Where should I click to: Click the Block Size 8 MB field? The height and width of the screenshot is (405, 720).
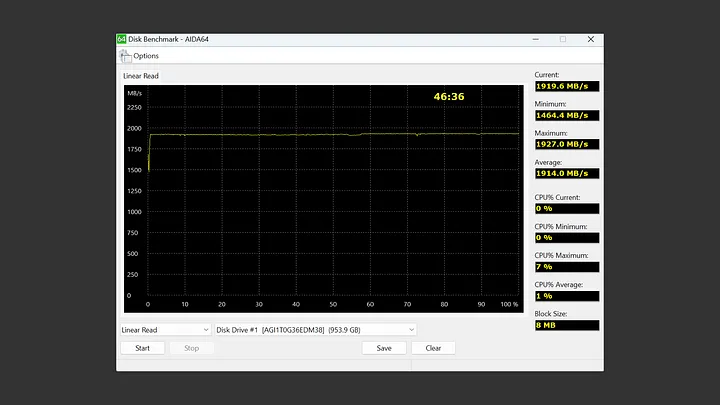click(x=567, y=325)
